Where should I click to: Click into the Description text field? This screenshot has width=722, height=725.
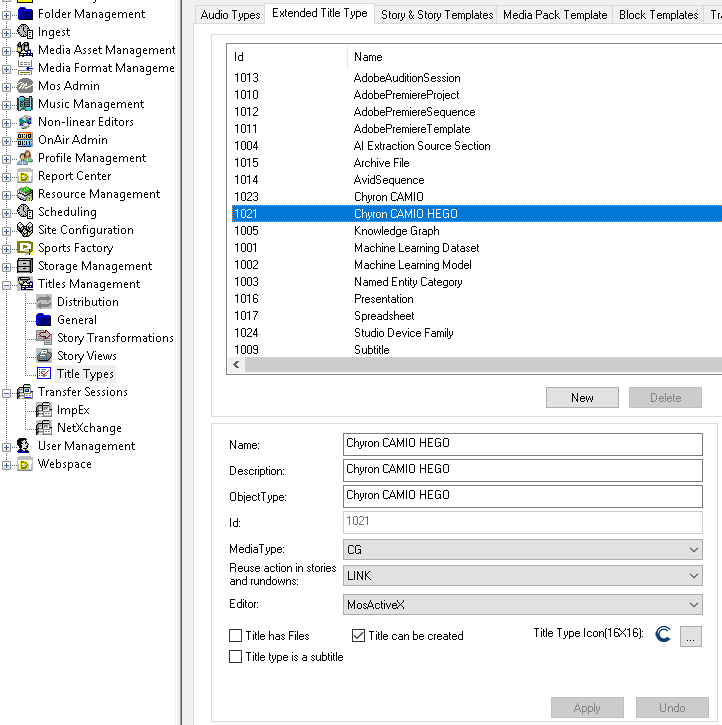tap(522, 470)
